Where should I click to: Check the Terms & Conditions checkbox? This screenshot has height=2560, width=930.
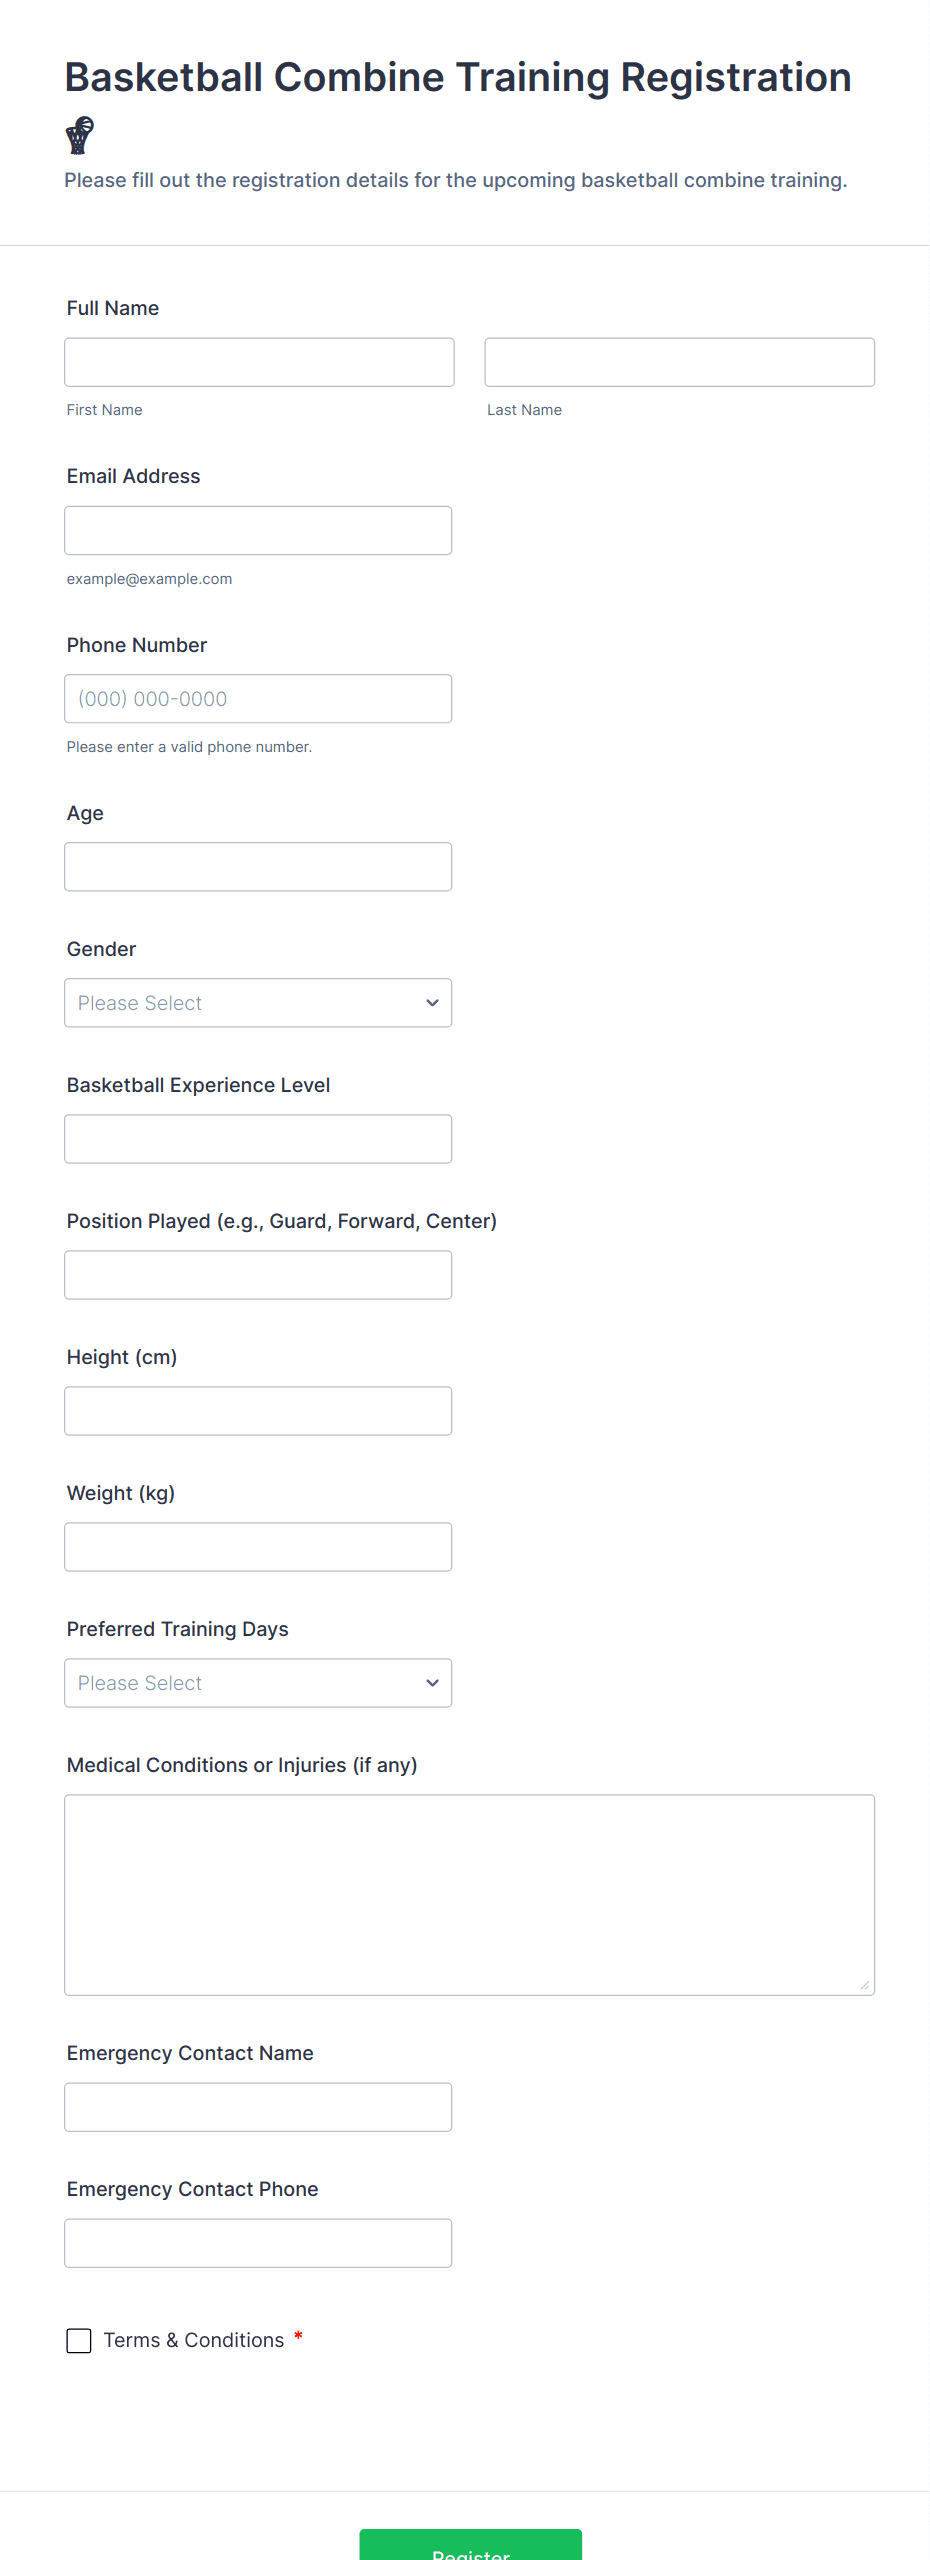[x=79, y=2340]
